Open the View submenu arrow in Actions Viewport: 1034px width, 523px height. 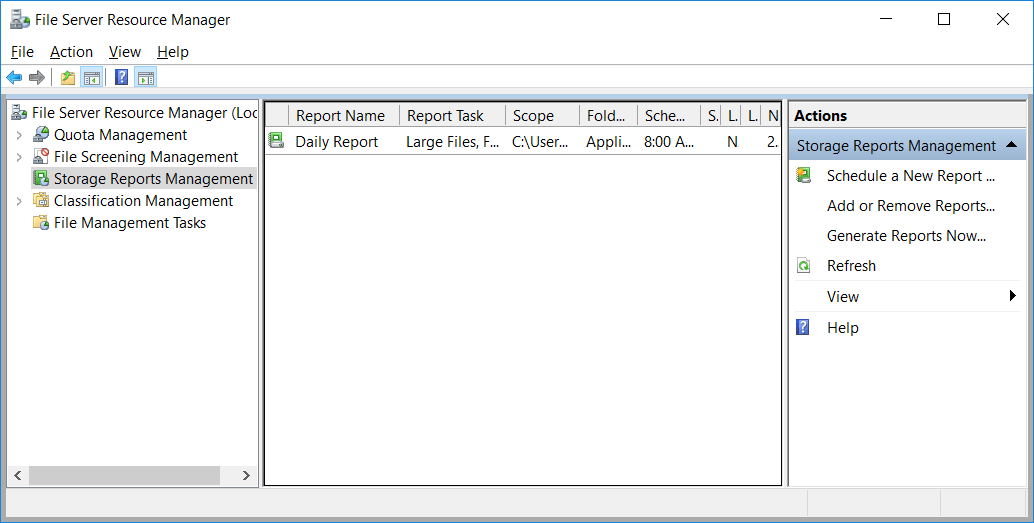(1012, 296)
